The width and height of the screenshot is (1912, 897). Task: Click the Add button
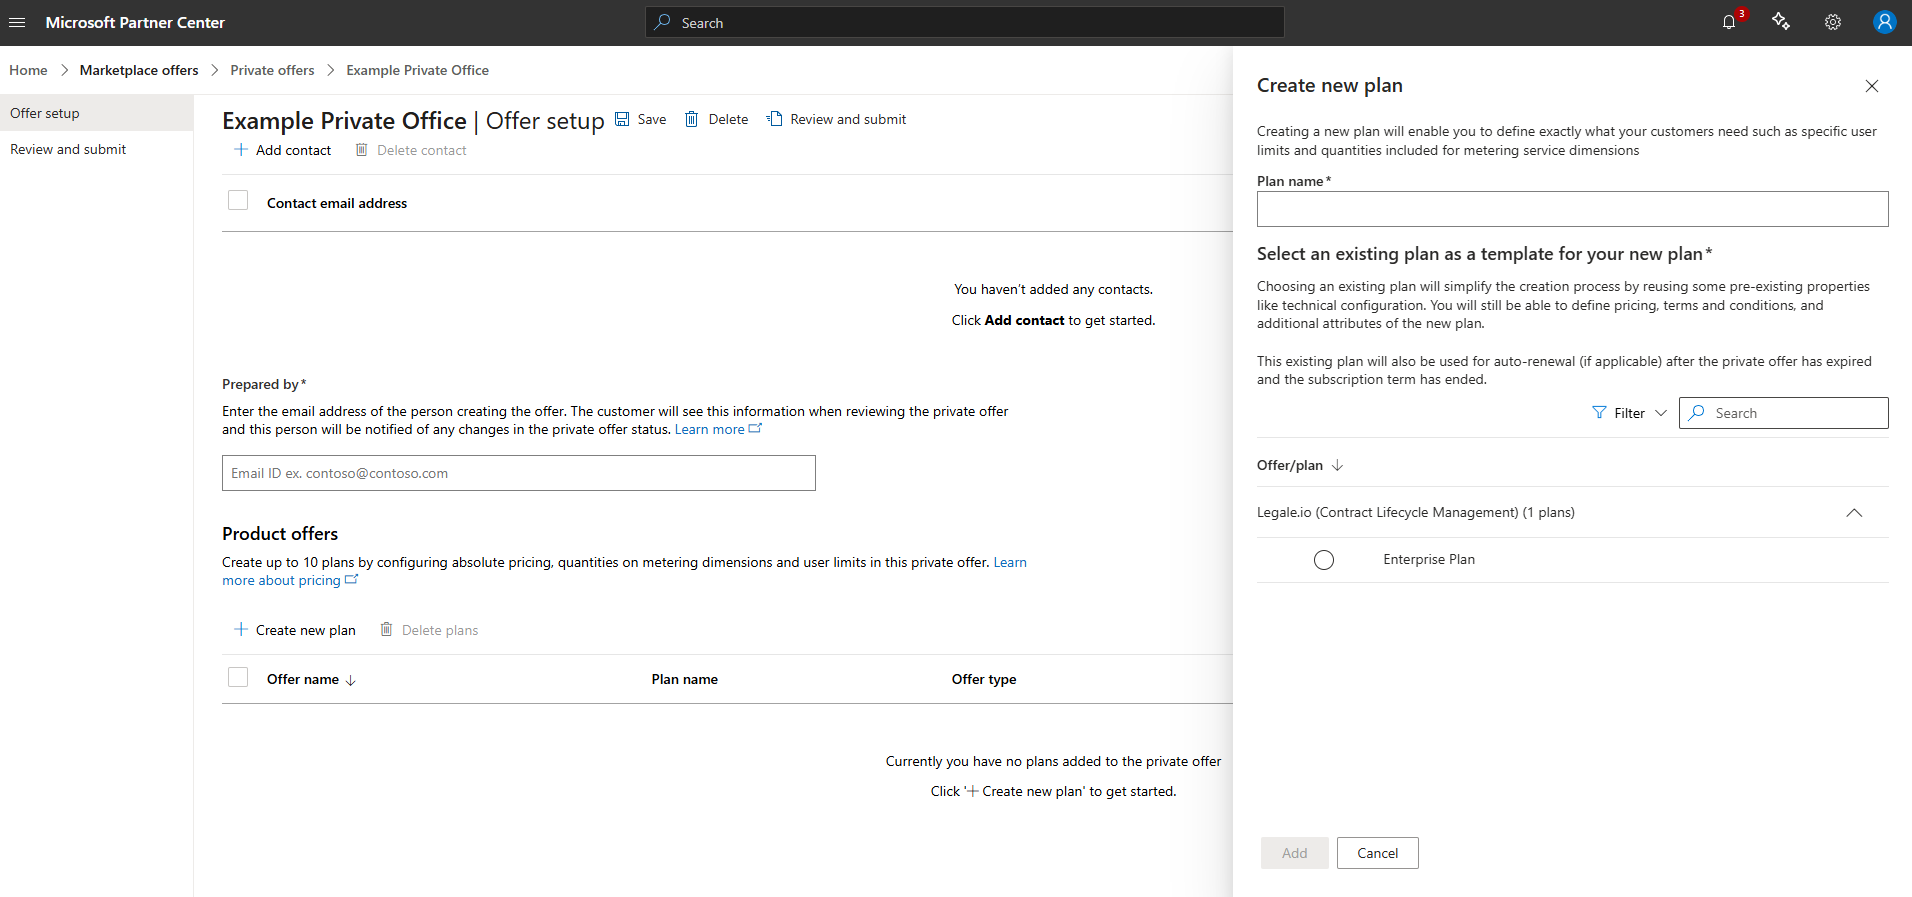coord(1295,853)
